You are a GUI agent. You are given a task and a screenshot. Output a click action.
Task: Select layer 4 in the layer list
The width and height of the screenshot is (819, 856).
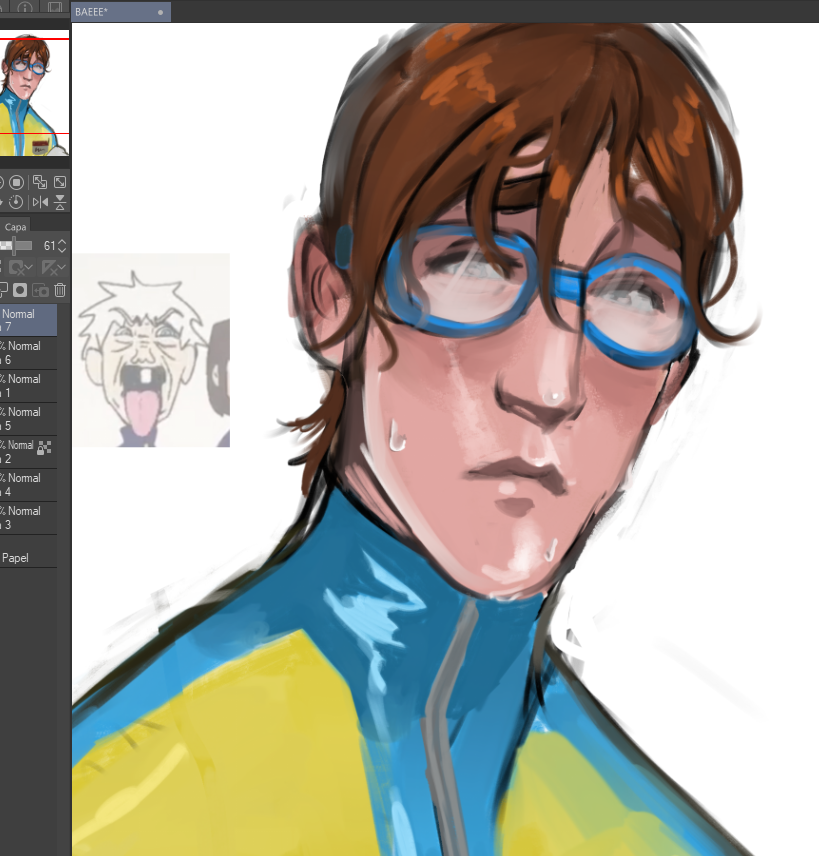click(x=28, y=485)
